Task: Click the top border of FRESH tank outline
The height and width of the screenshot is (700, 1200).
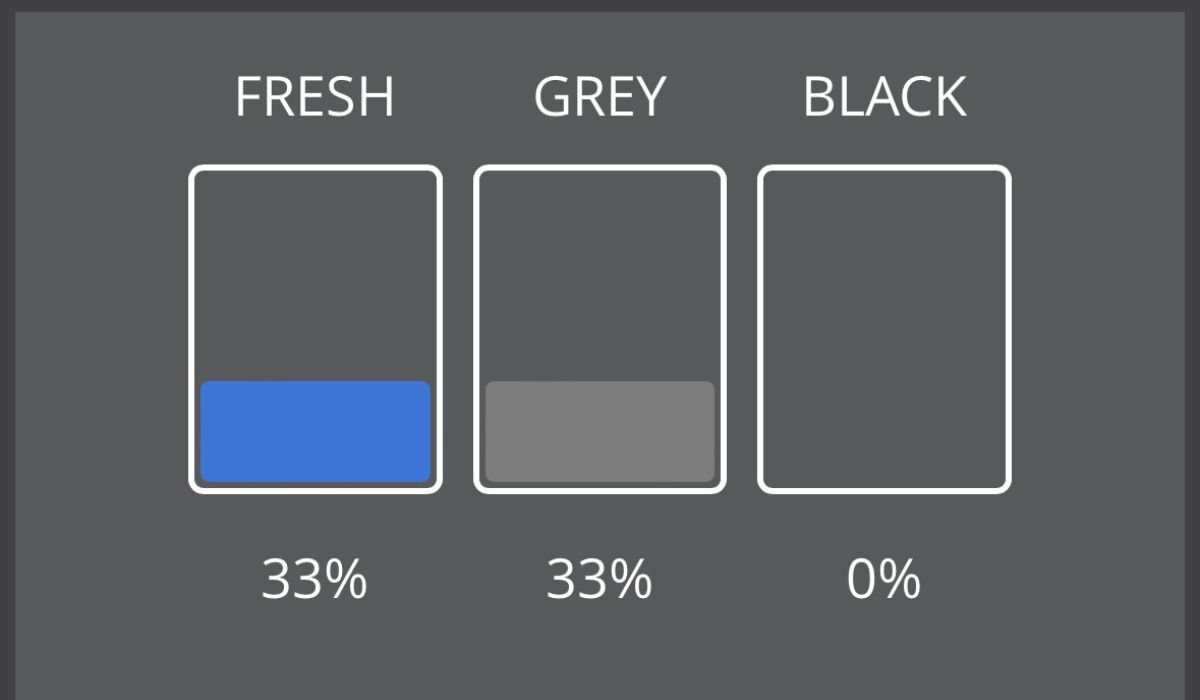Action: [x=315, y=169]
